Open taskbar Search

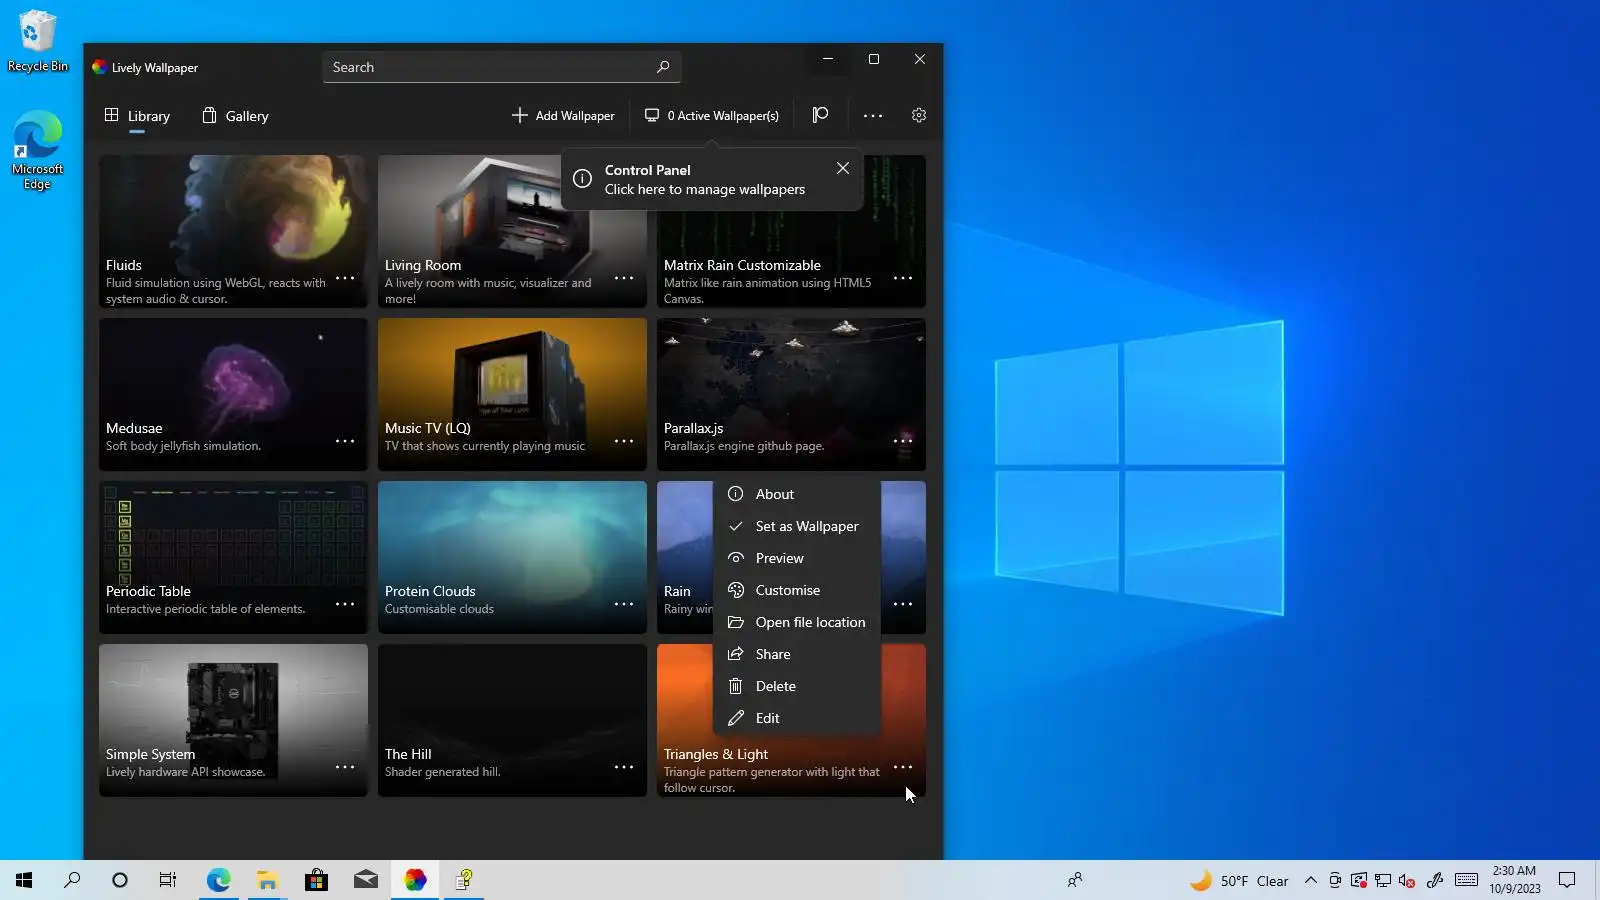point(72,880)
